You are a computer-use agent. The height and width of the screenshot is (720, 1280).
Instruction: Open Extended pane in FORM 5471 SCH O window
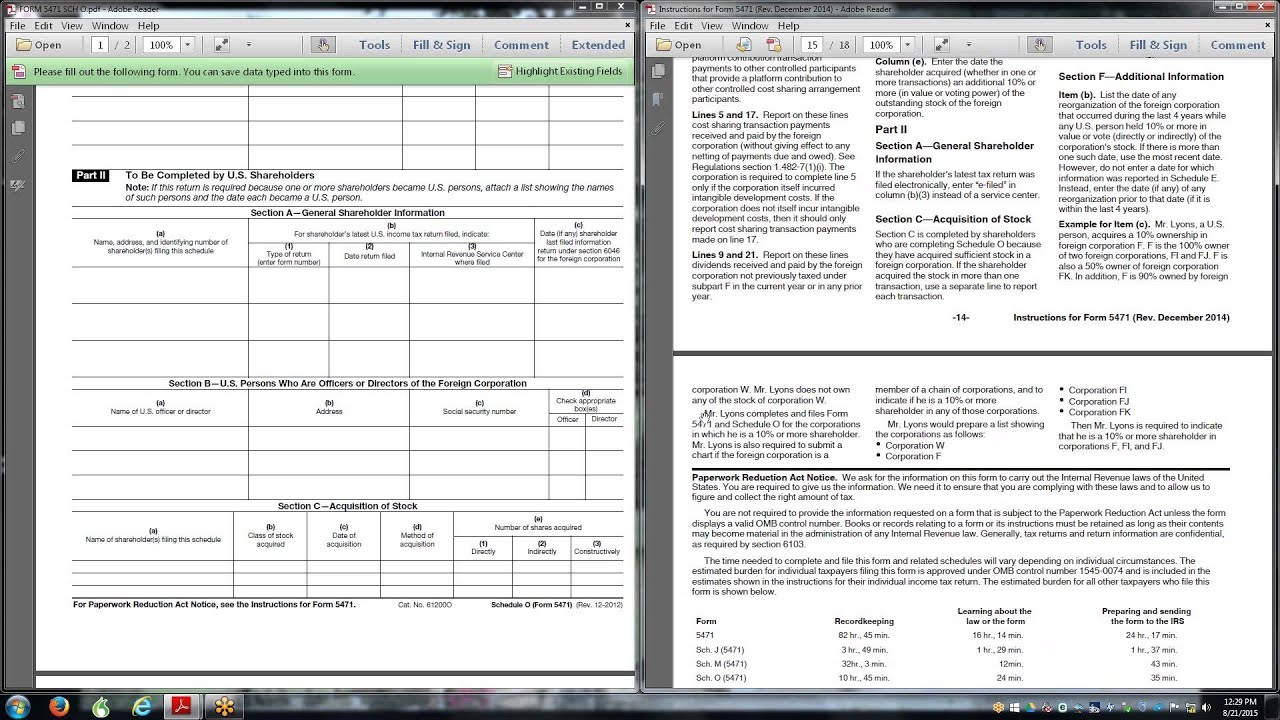pyautogui.click(x=598, y=45)
